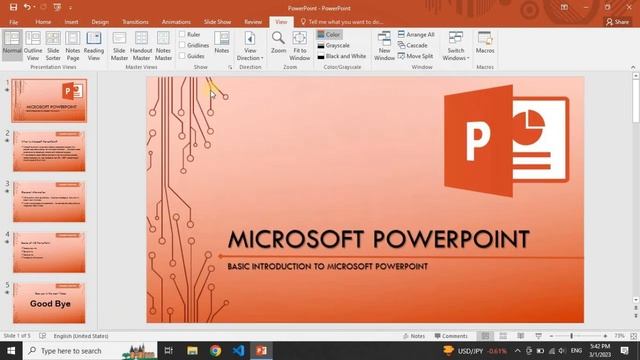Image resolution: width=640 pixels, height=360 pixels.
Task: Click the Share button
Action: pos(617,22)
